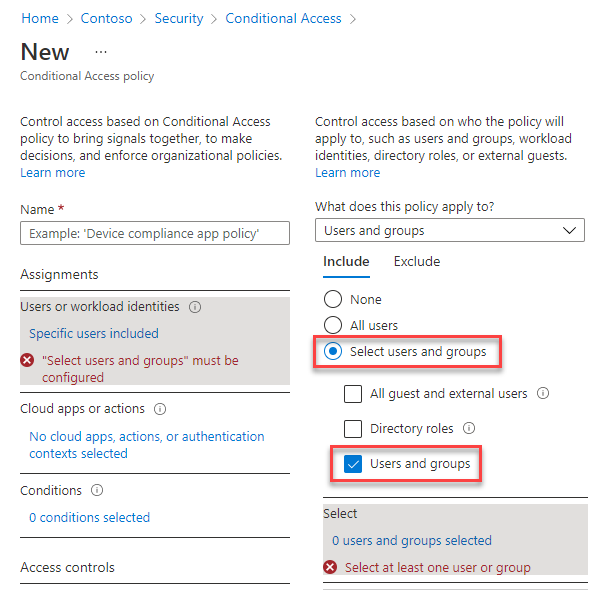Type in the policy Name field
The height and width of the screenshot is (593, 609).
click(155, 233)
